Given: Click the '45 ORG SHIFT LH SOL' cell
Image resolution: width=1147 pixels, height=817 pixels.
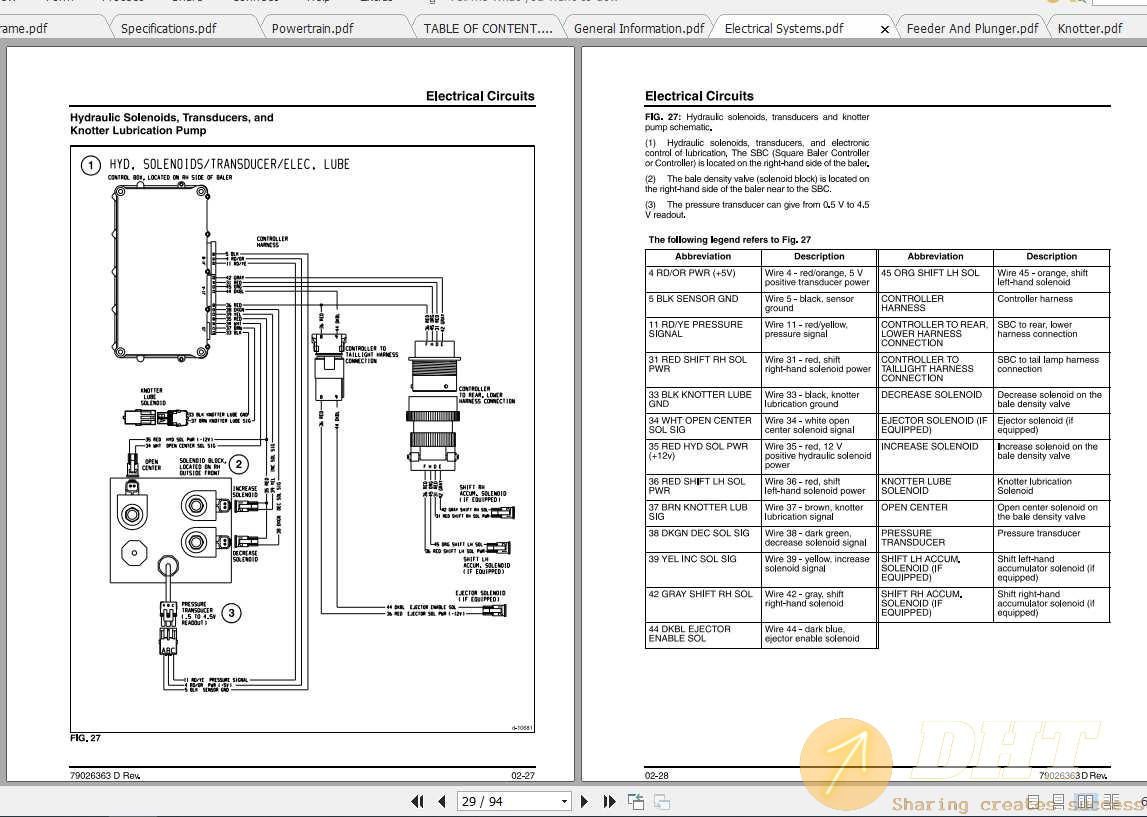Looking at the screenshot, I should (936, 278).
